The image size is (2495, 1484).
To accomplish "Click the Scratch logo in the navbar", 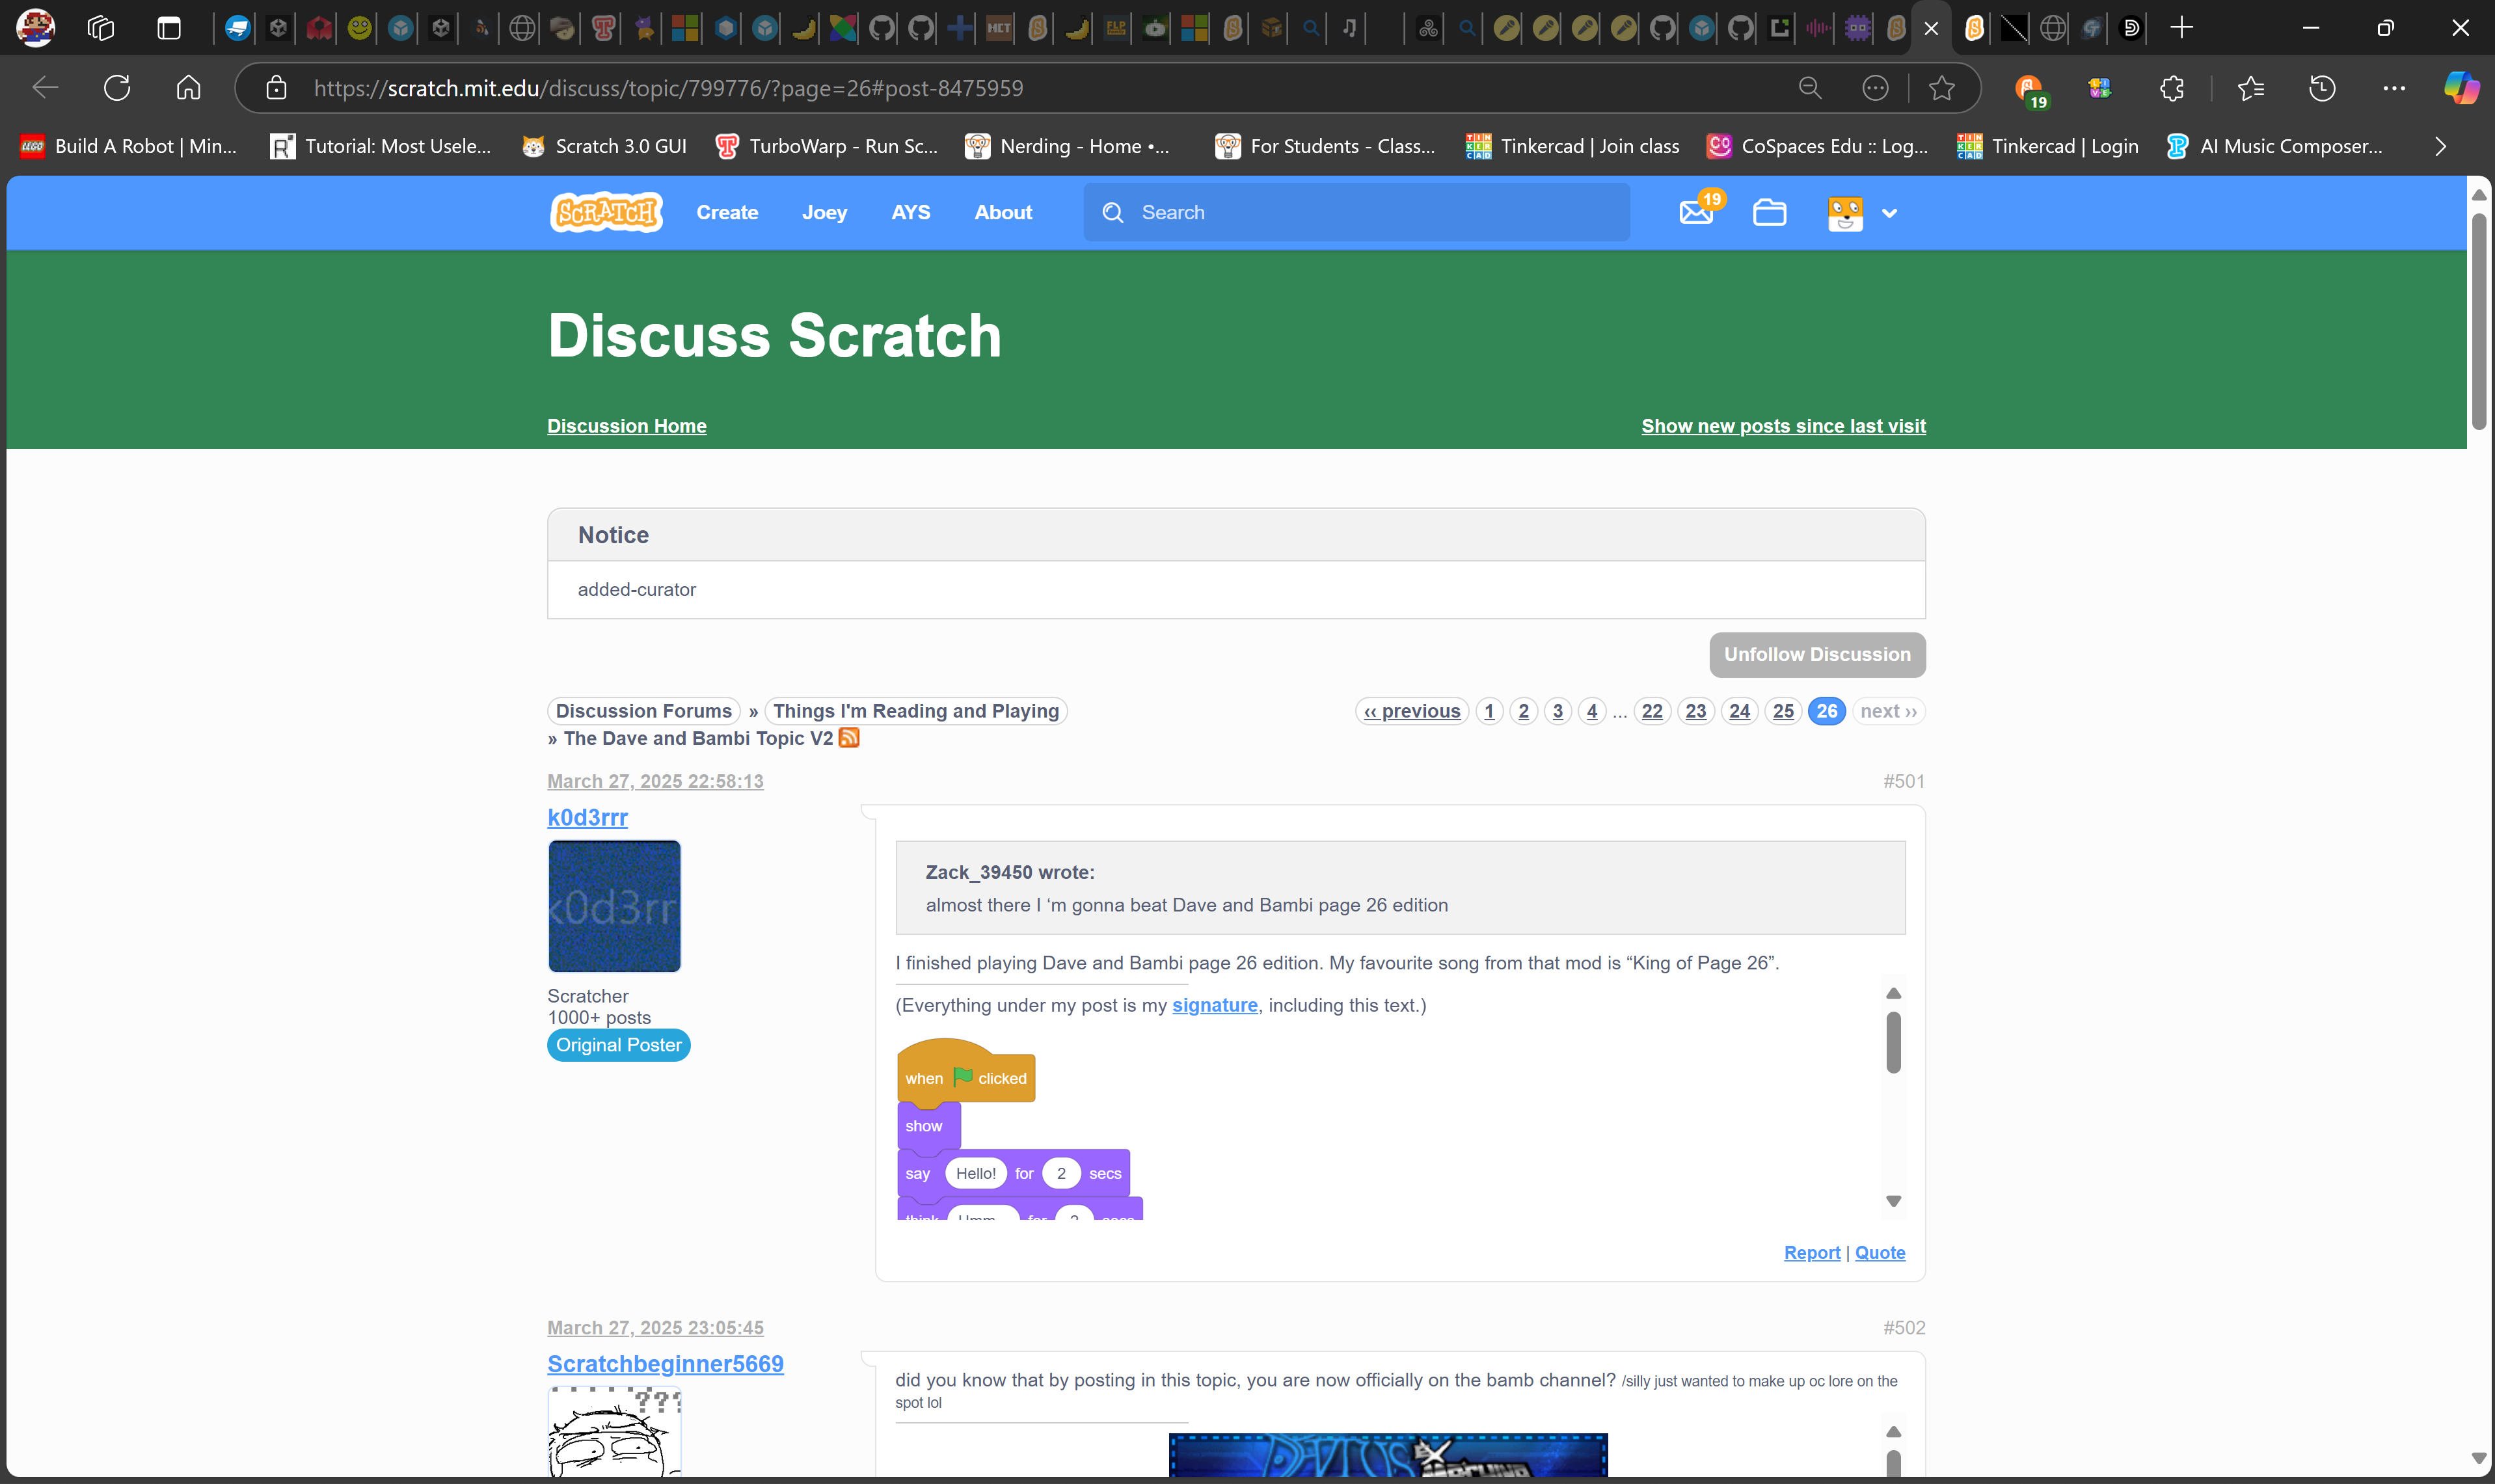I will [606, 212].
